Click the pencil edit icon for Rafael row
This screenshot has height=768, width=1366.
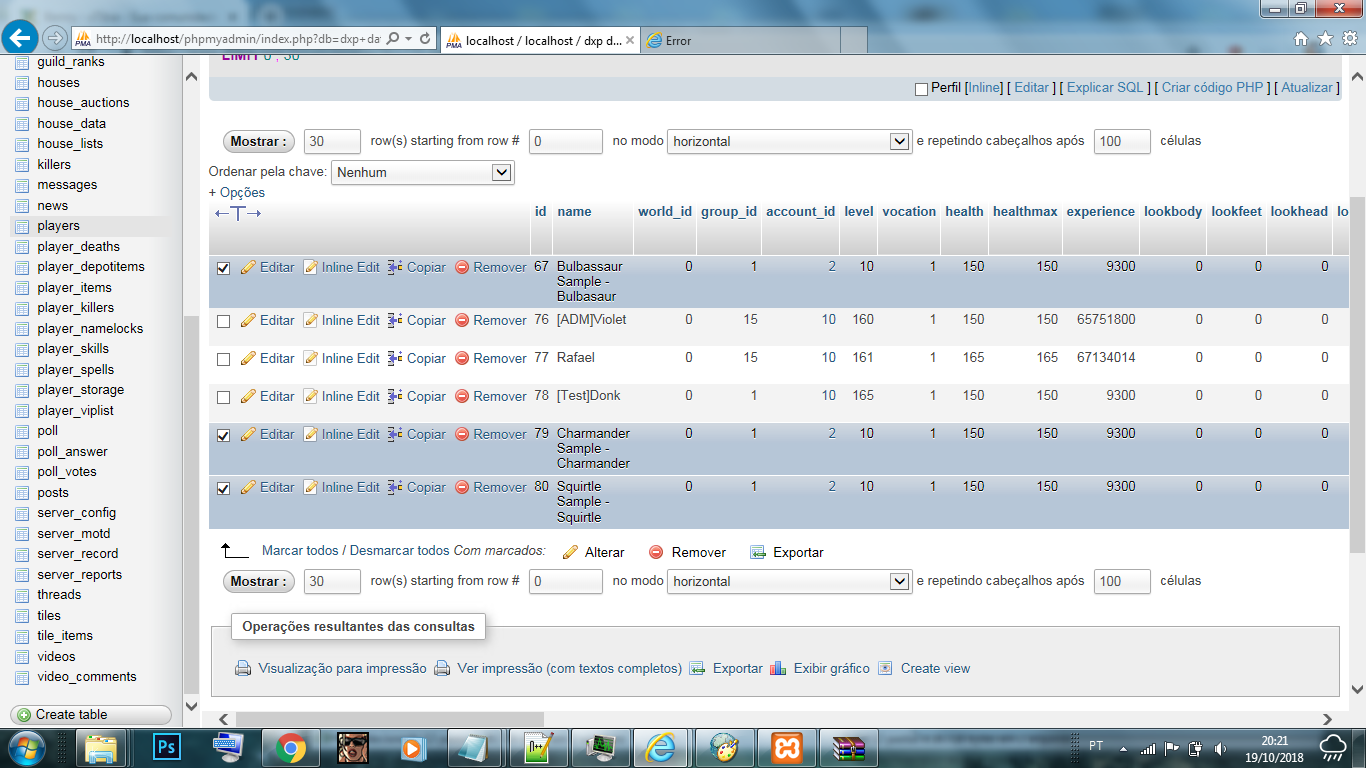tap(248, 358)
